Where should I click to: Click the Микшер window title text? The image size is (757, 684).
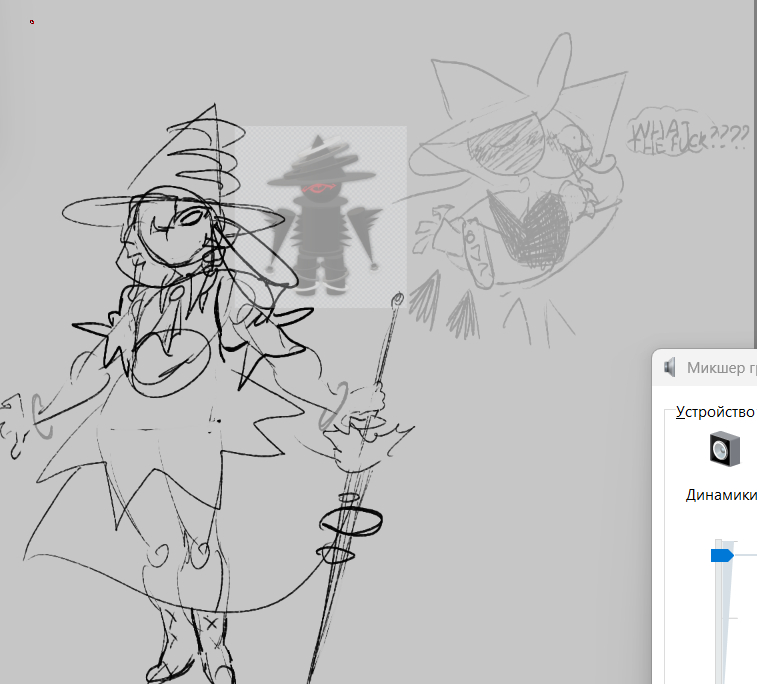click(720, 368)
